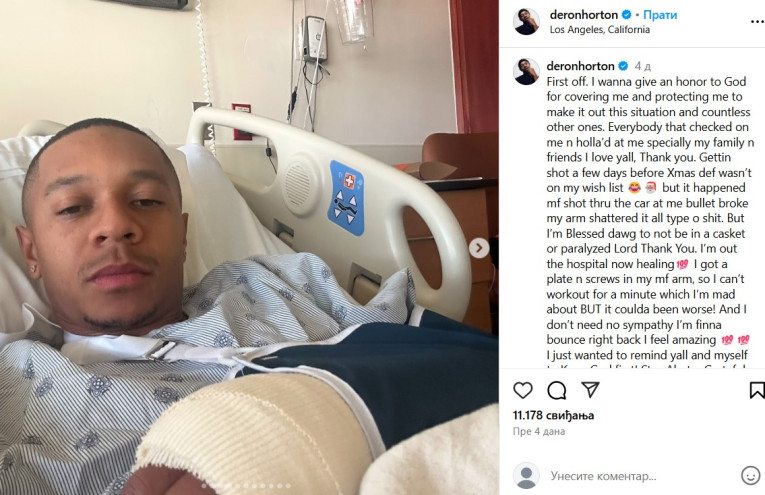
Task: Open deronhorton username in post header
Action: 584,15
